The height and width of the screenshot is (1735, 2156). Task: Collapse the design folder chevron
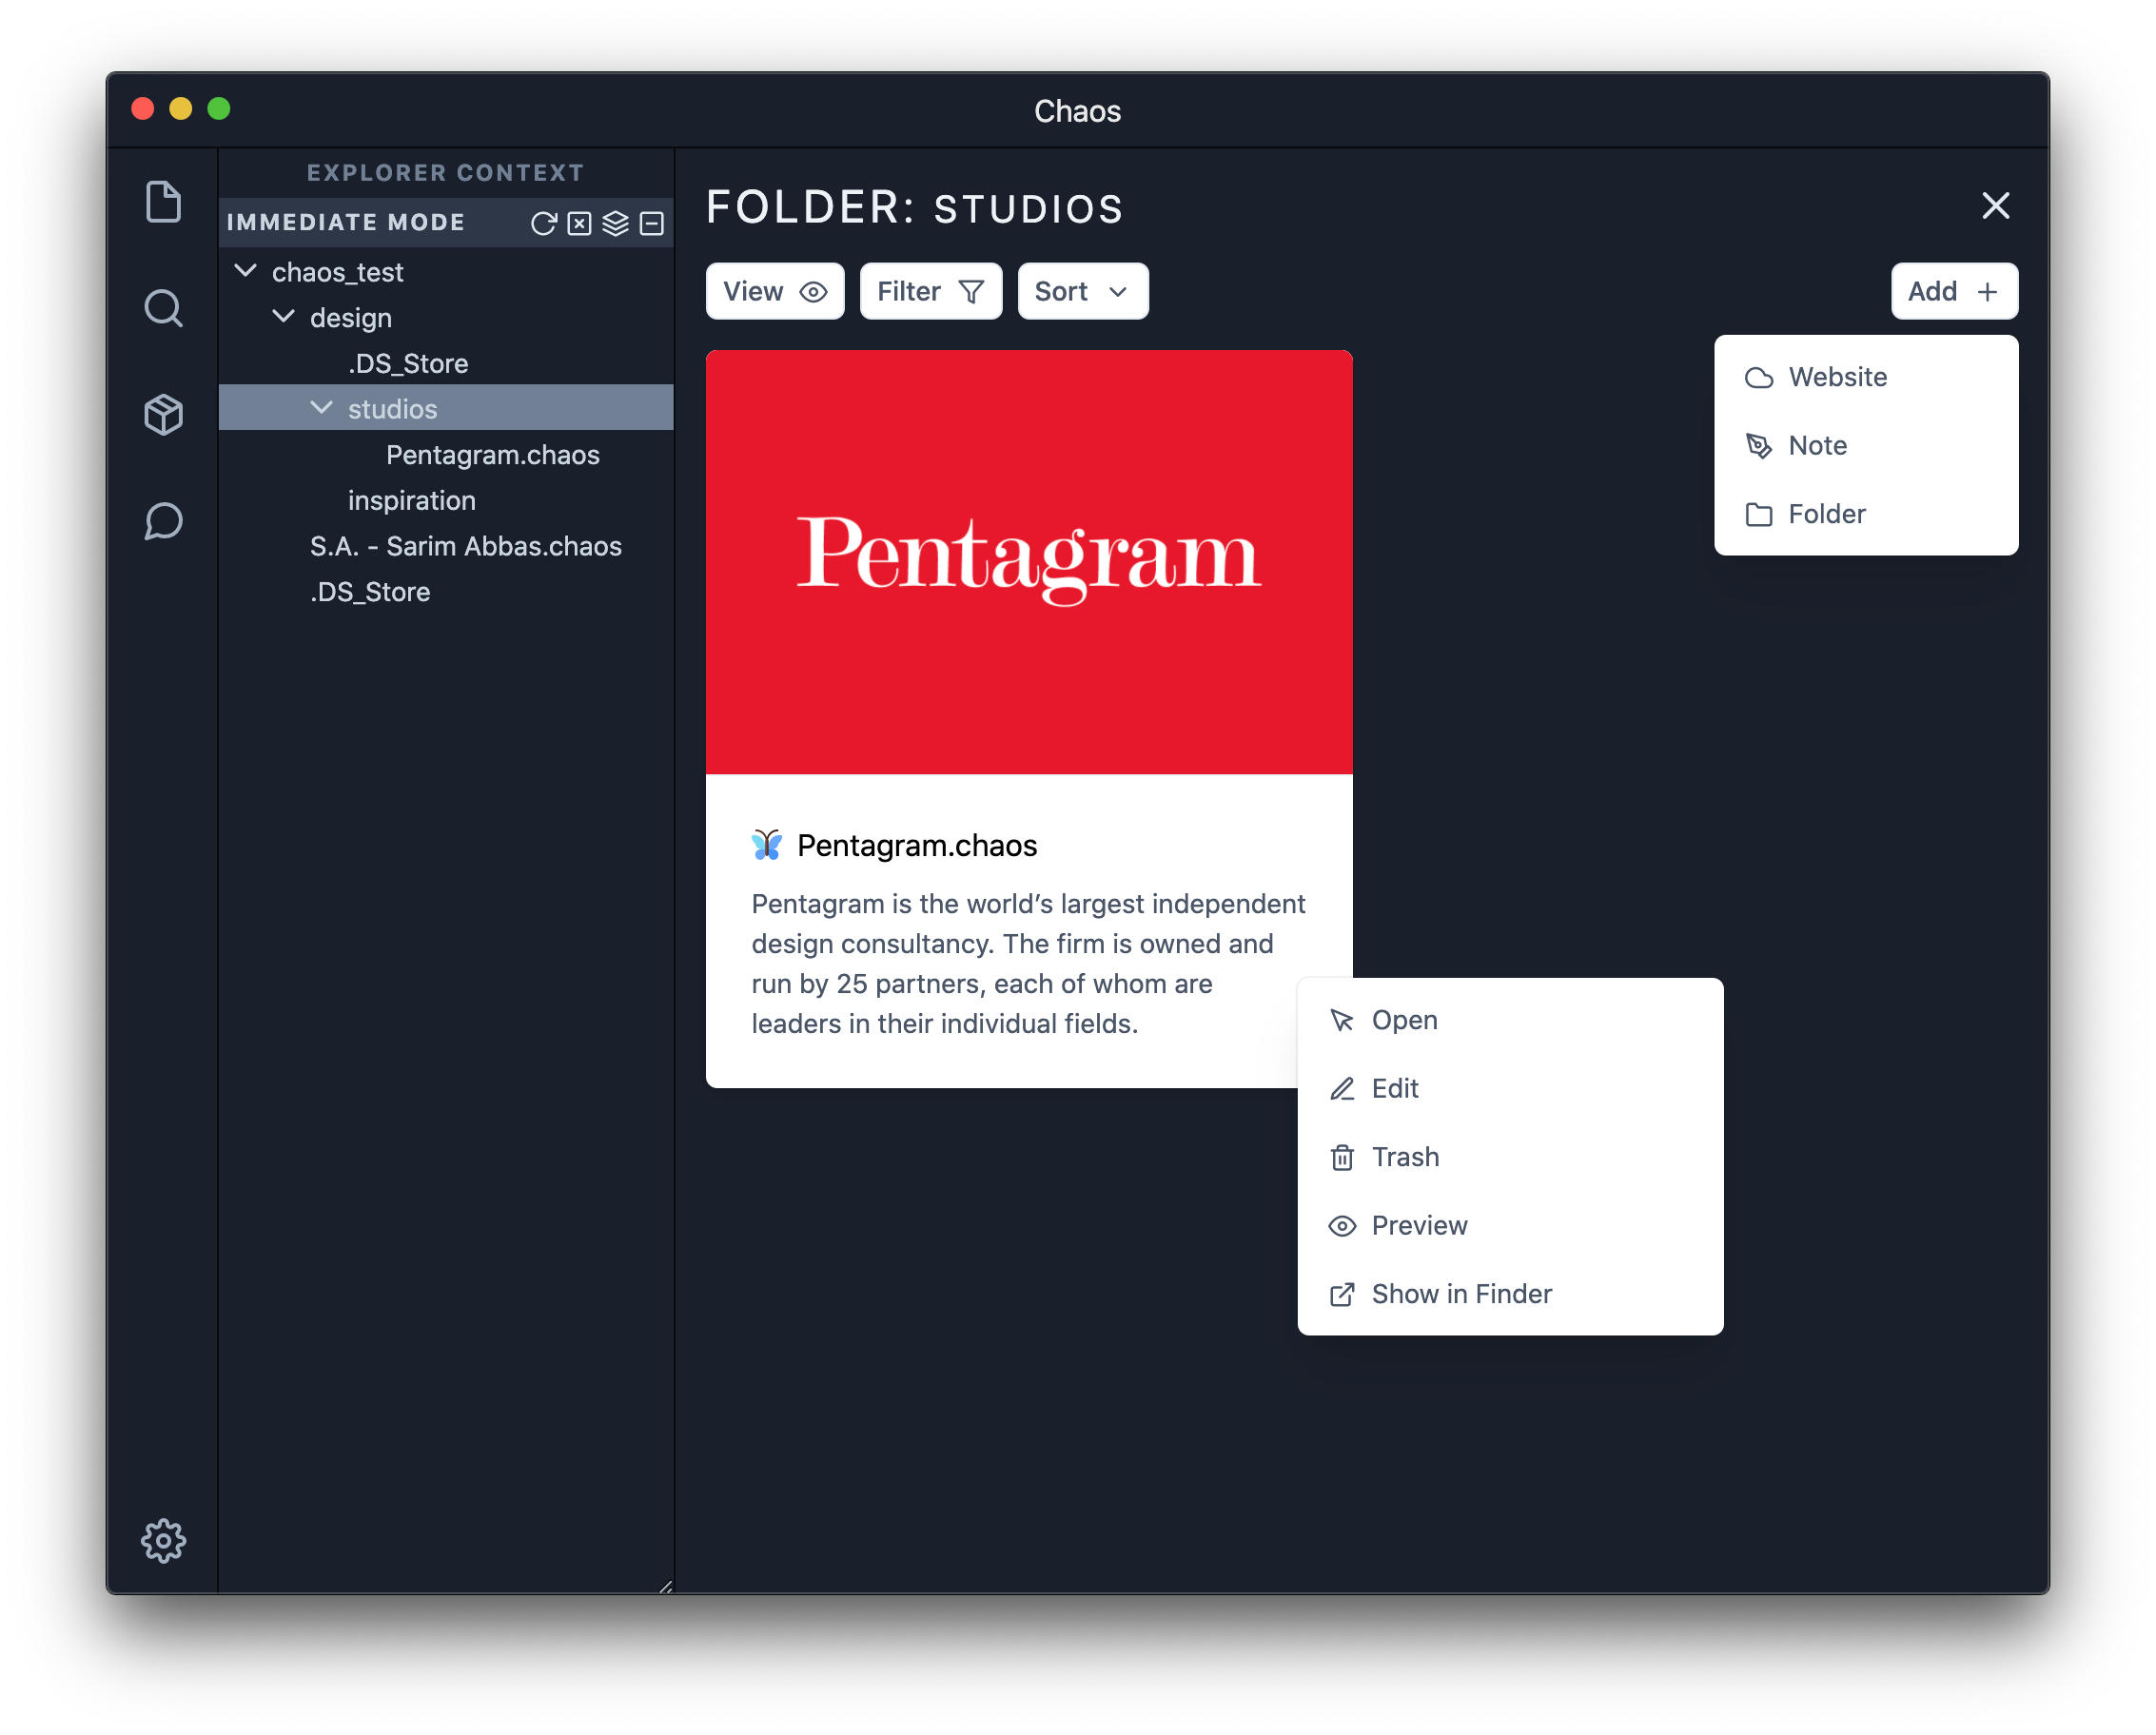coord(284,317)
